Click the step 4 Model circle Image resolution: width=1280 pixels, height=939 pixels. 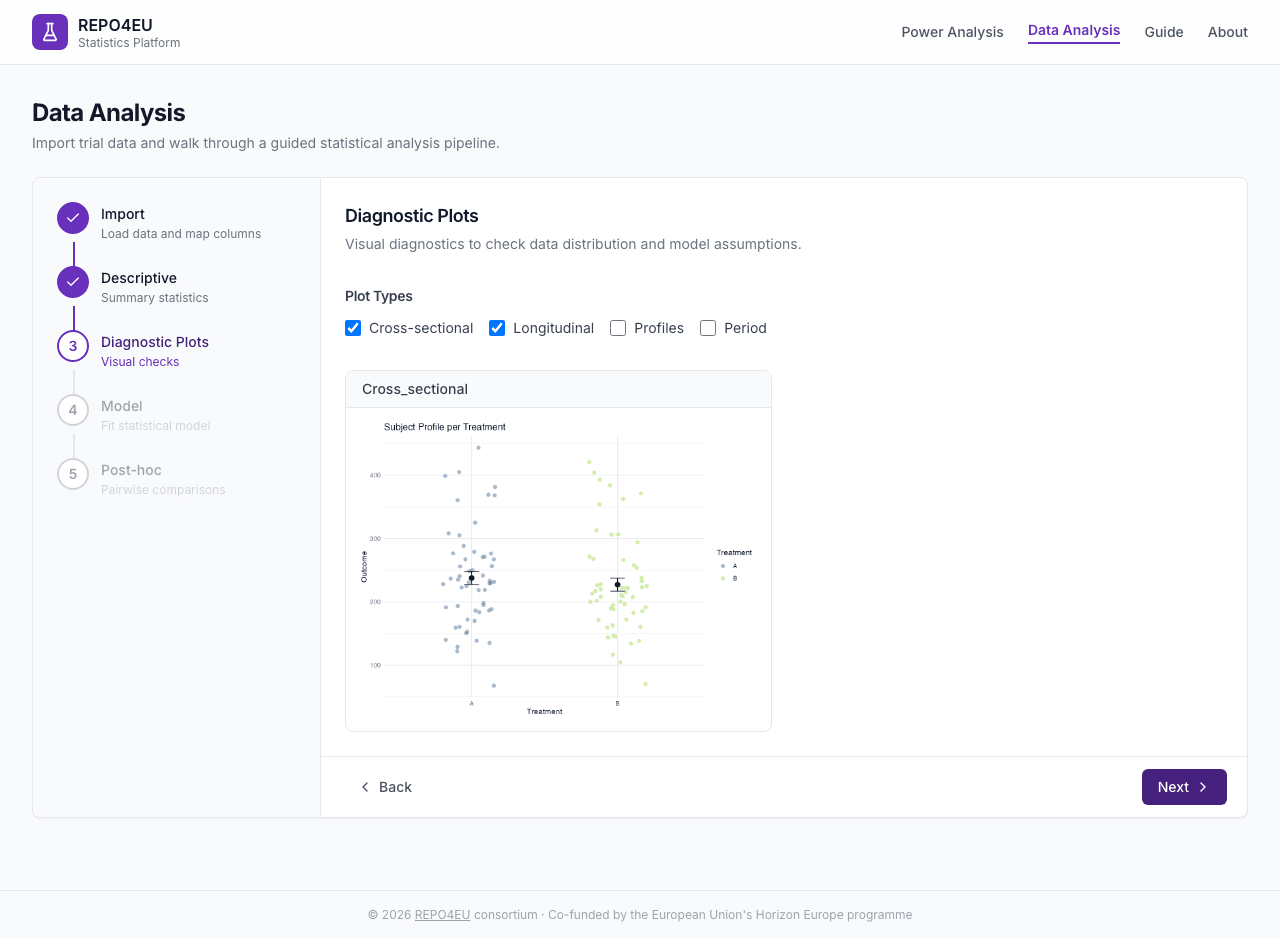(73, 410)
